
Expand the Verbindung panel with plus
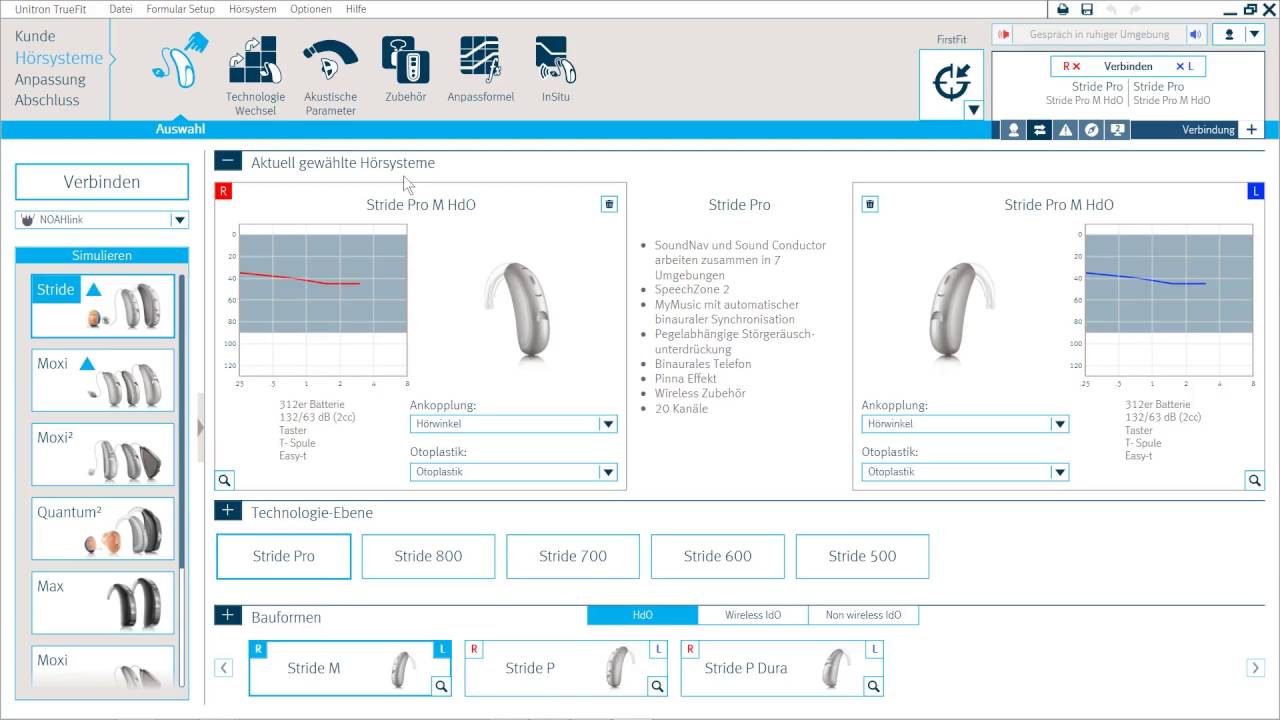click(x=1251, y=130)
